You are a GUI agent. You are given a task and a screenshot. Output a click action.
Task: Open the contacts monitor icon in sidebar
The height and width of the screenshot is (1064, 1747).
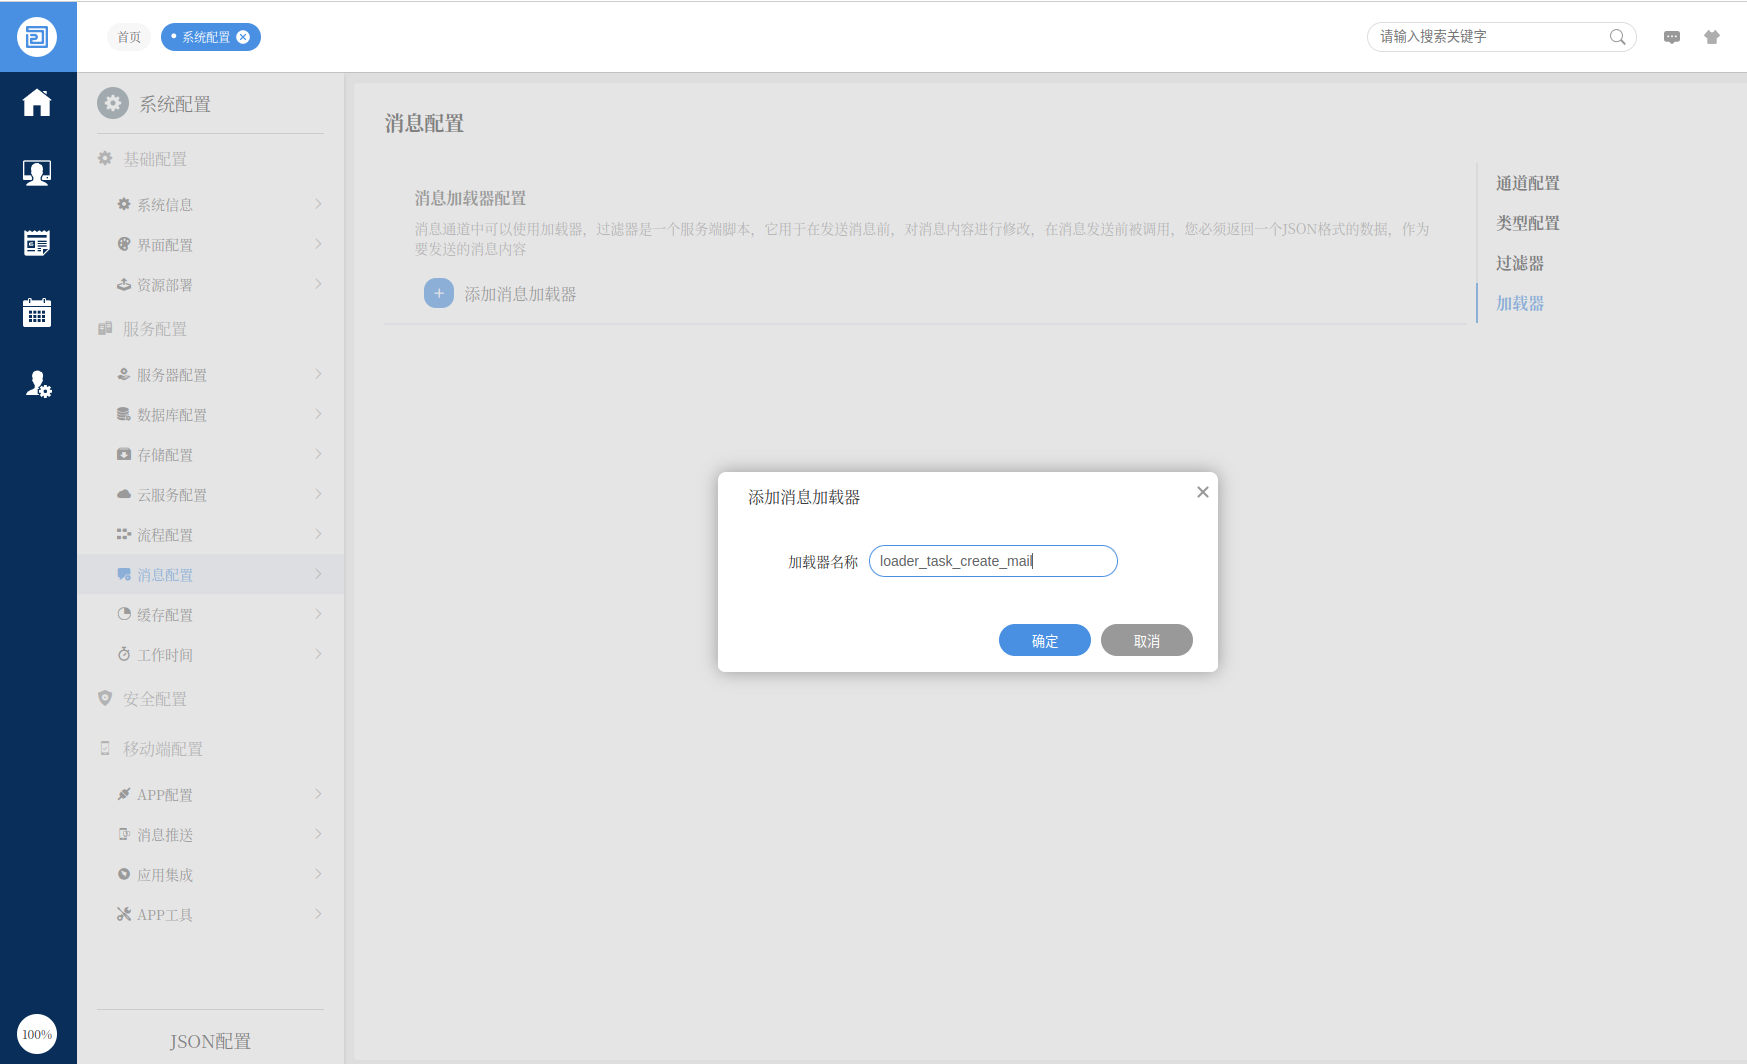point(37,173)
